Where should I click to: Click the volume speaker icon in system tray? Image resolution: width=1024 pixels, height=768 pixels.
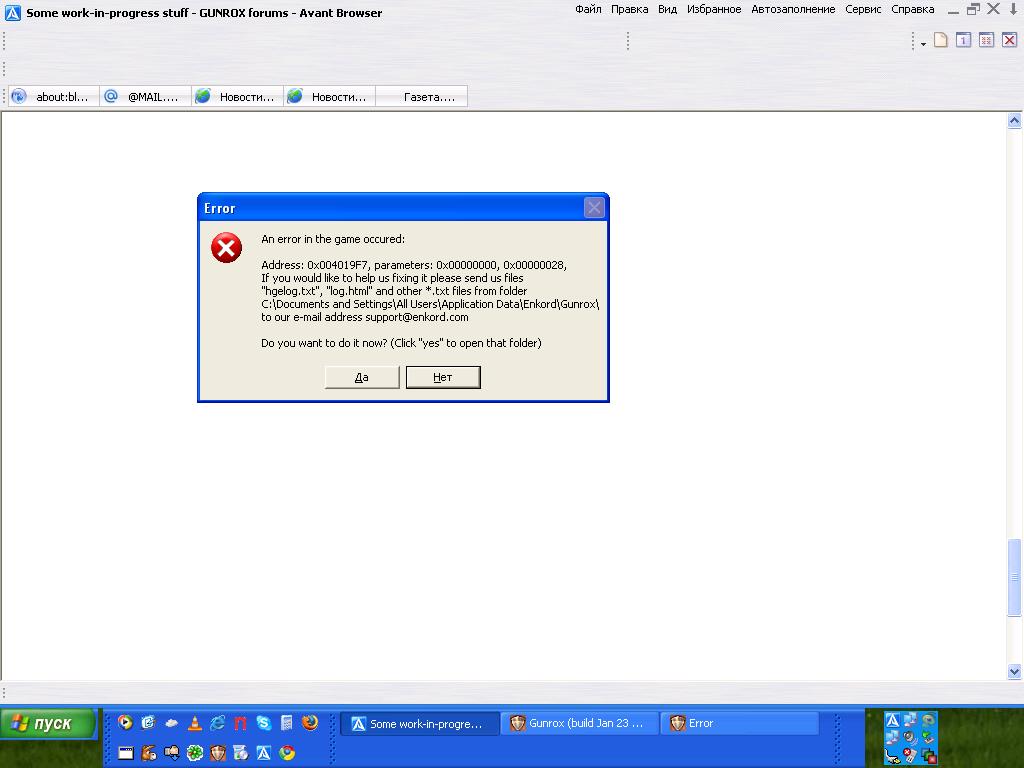[909, 737]
